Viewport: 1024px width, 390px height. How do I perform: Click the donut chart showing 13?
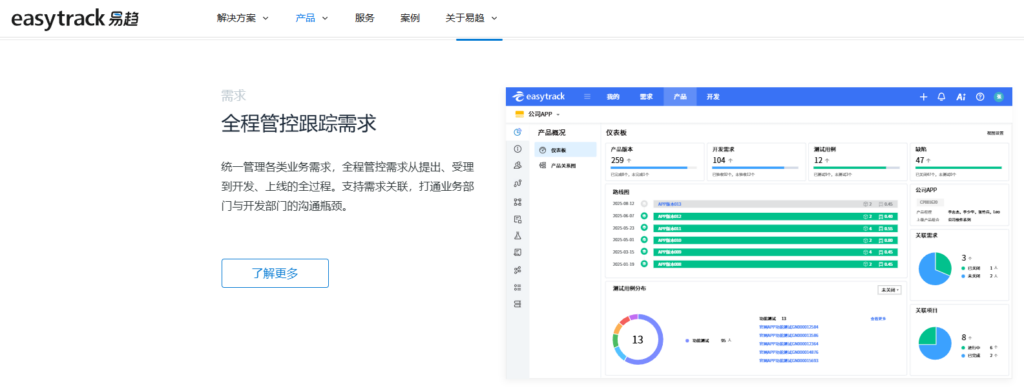pyautogui.click(x=638, y=340)
